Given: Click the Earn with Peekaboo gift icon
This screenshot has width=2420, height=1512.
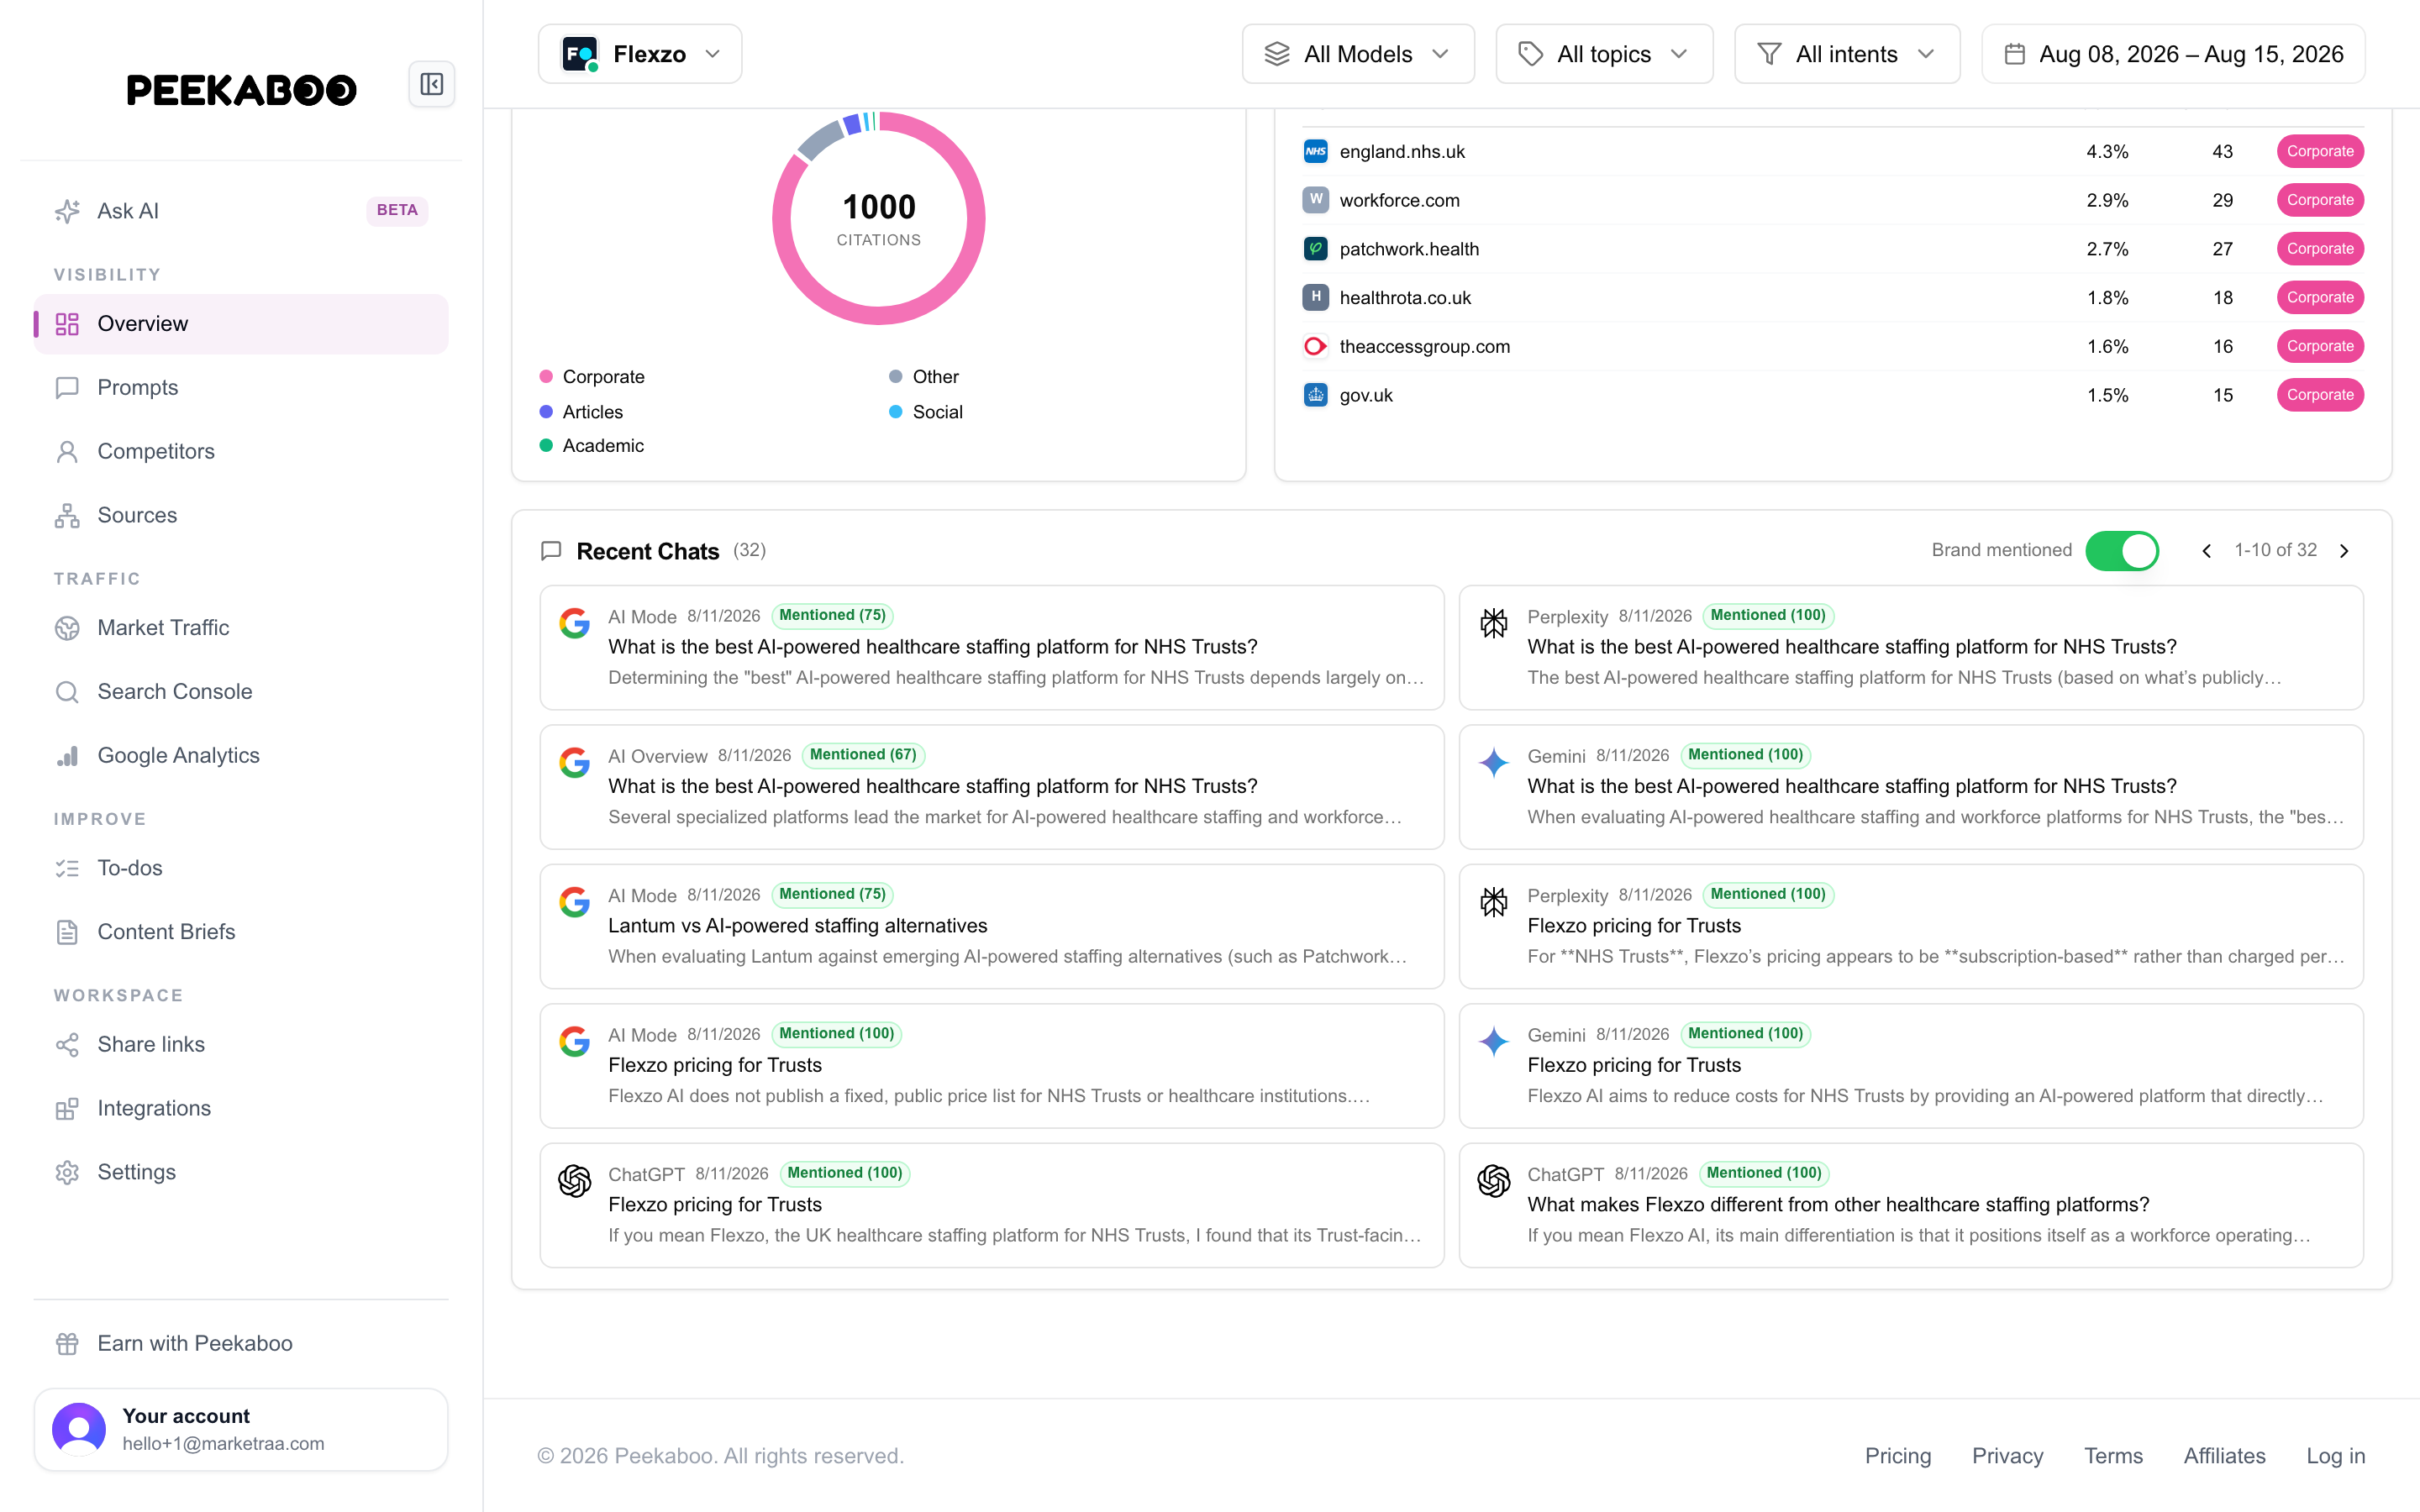Looking at the screenshot, I should click(67, 1343).
